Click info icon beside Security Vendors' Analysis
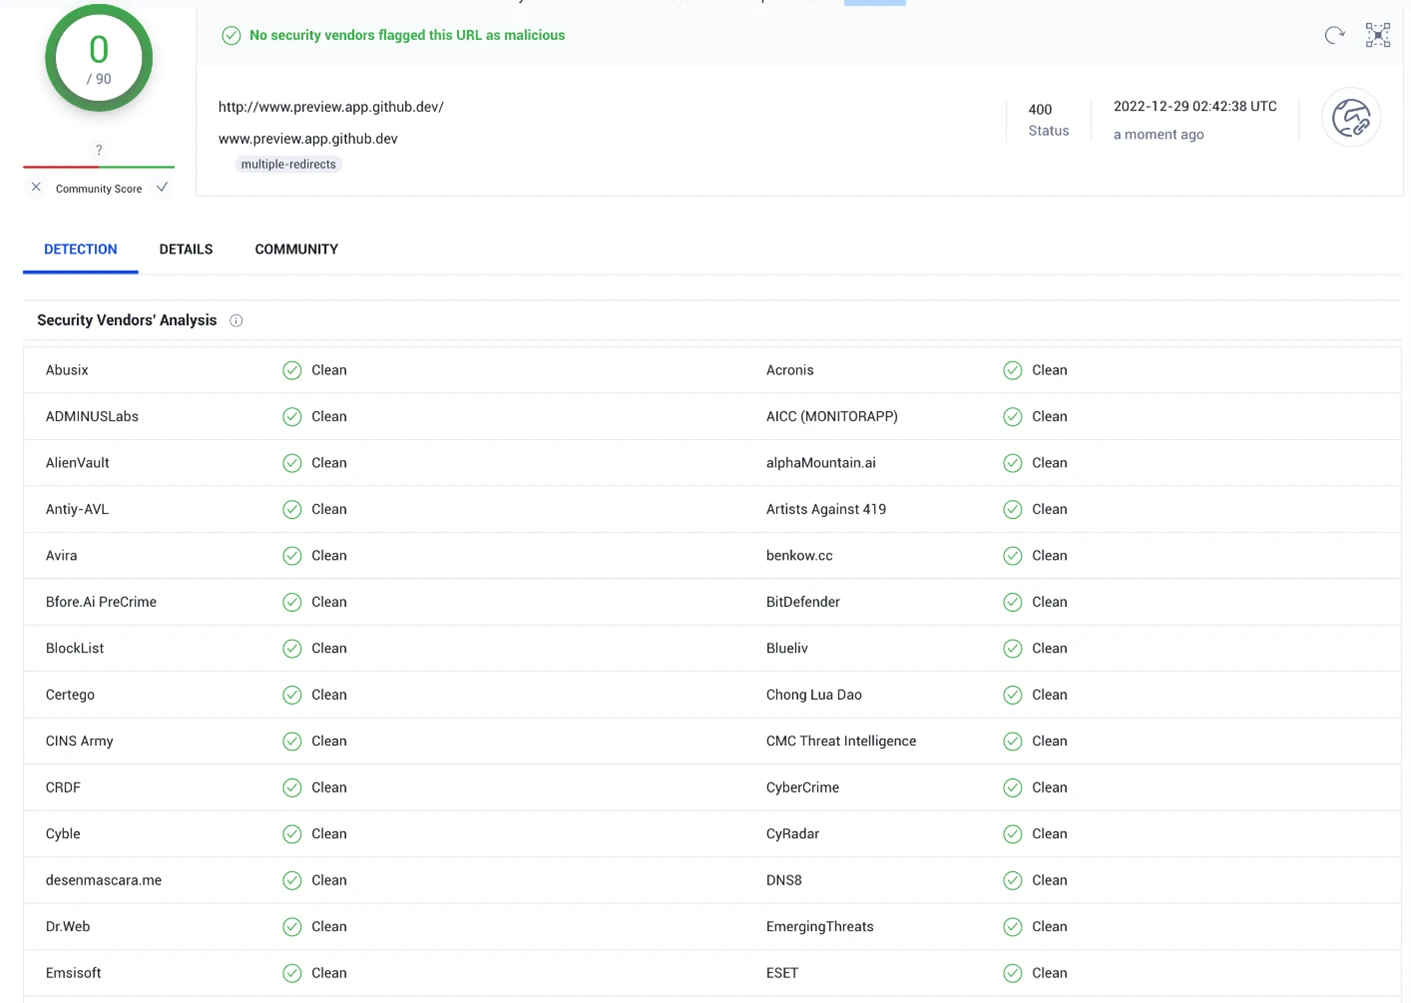Viewport: 1411px width, 1003px height. [x=236, y=321]
